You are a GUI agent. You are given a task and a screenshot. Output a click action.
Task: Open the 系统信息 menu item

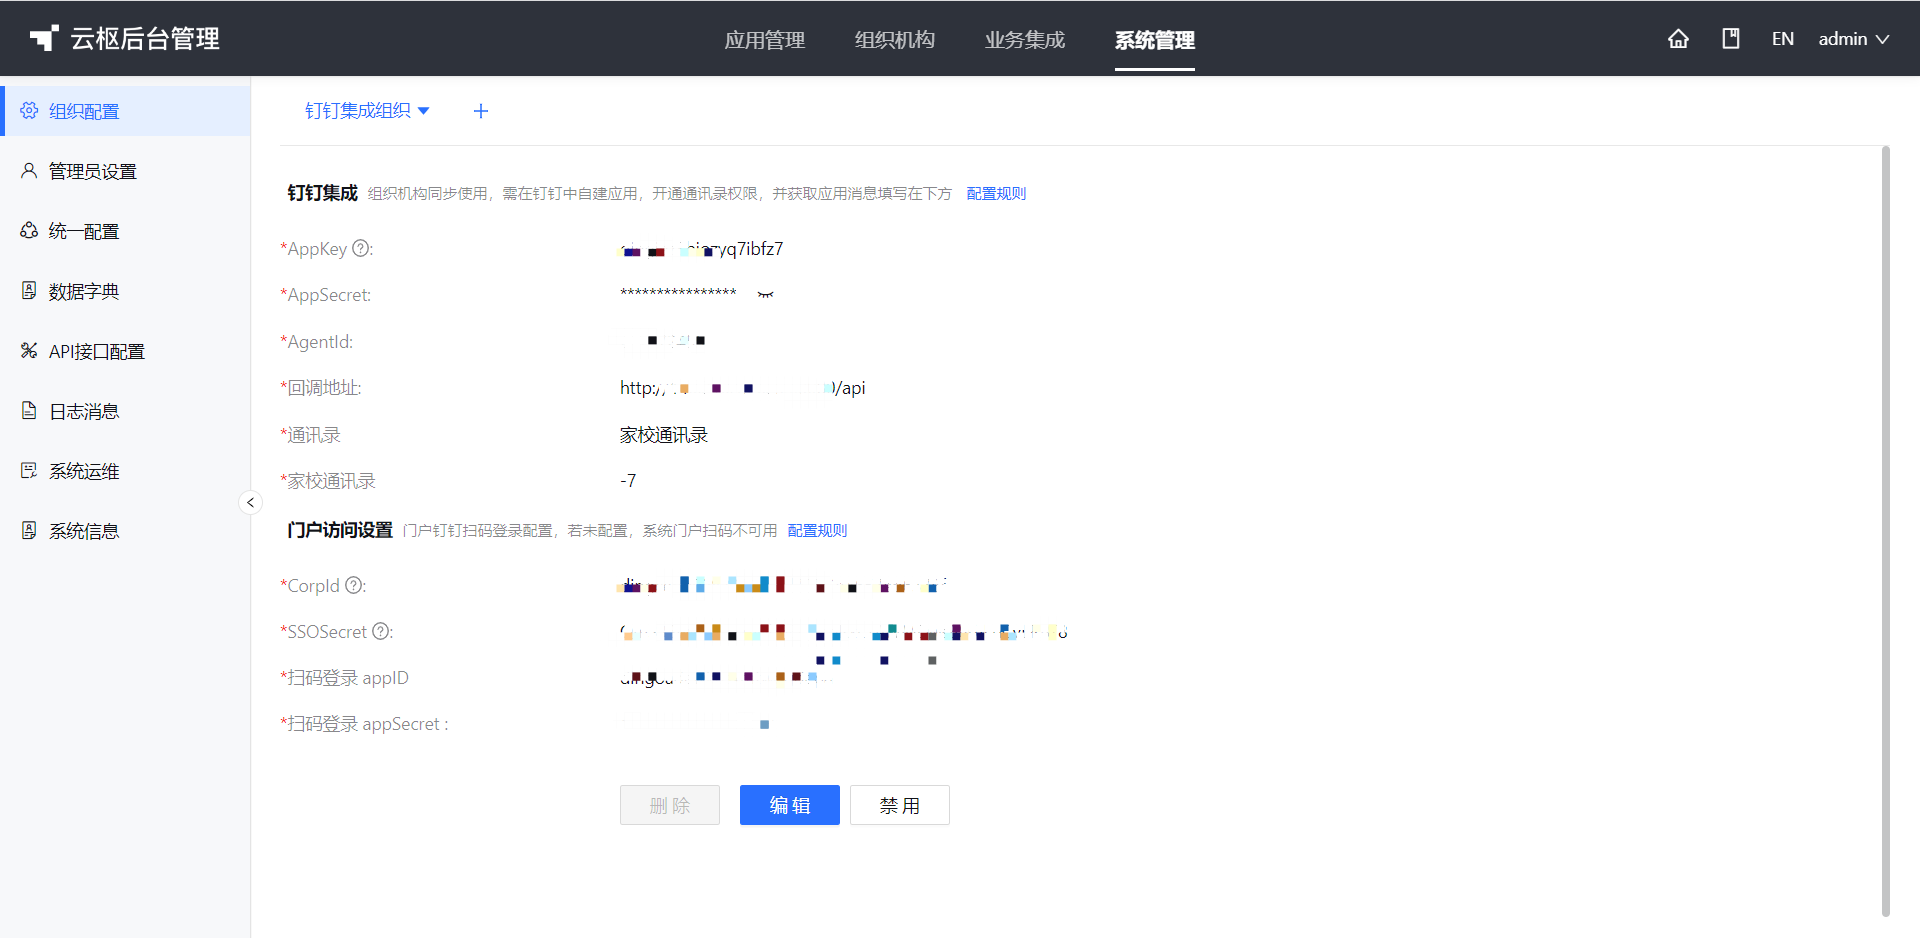click(x=125, y=531)
